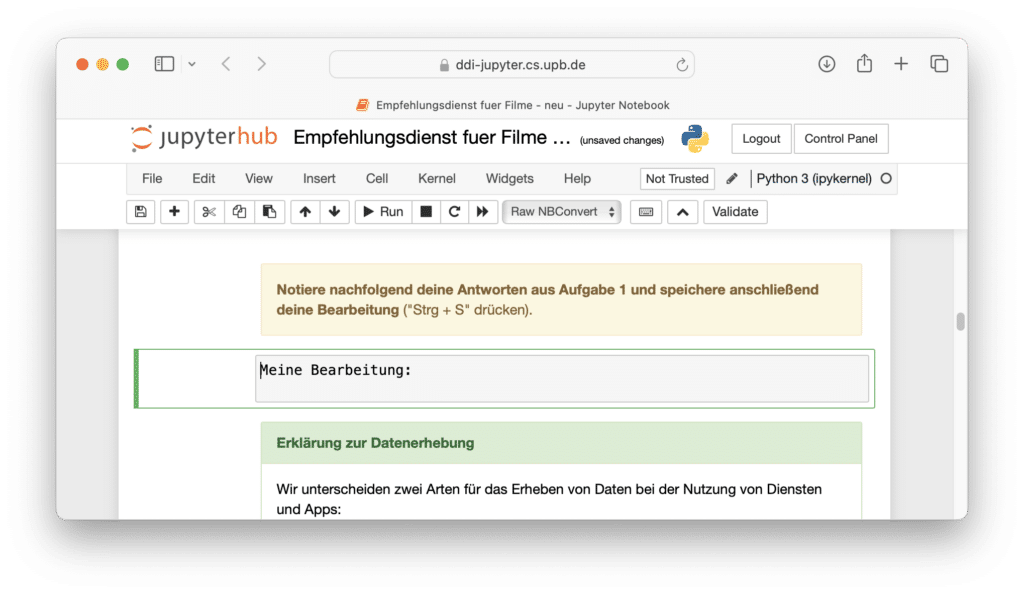Click the notebook title Empfehlungsdienst fuer Filme
Screen dimensions: 1024x594
(x=432, y=138)
